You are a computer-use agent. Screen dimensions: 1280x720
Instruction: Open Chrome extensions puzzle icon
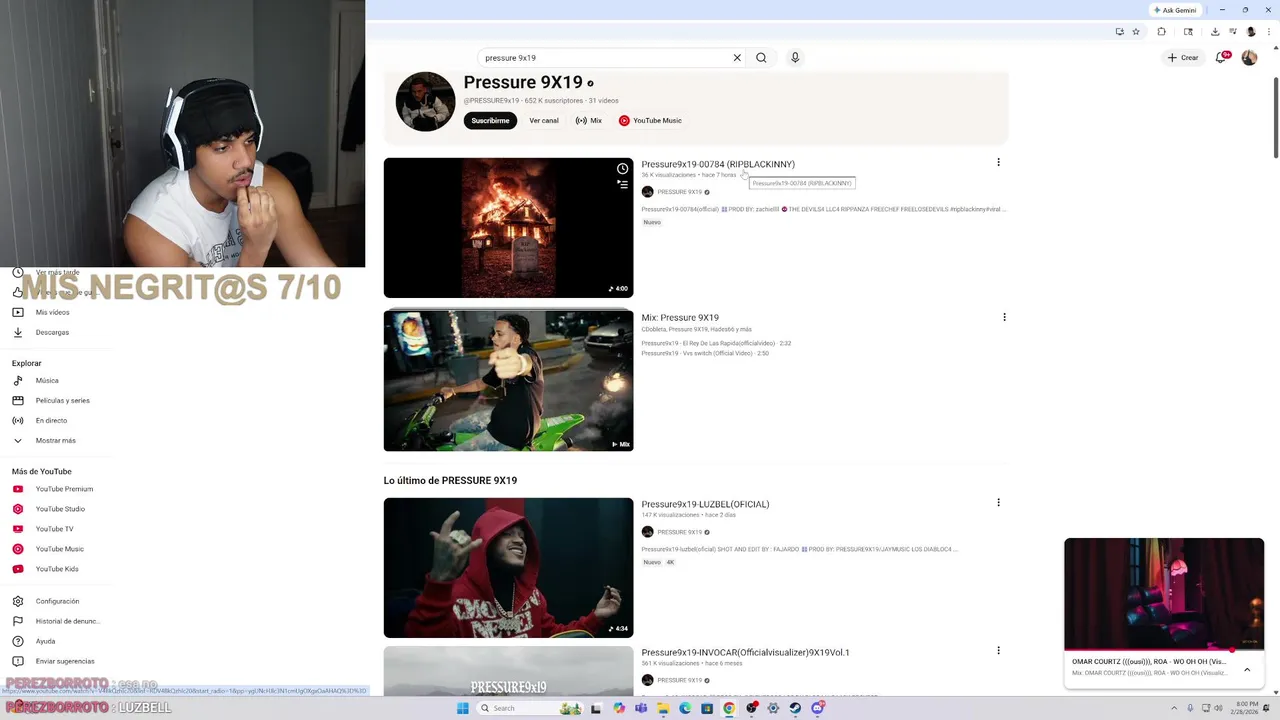[1162, 32]
